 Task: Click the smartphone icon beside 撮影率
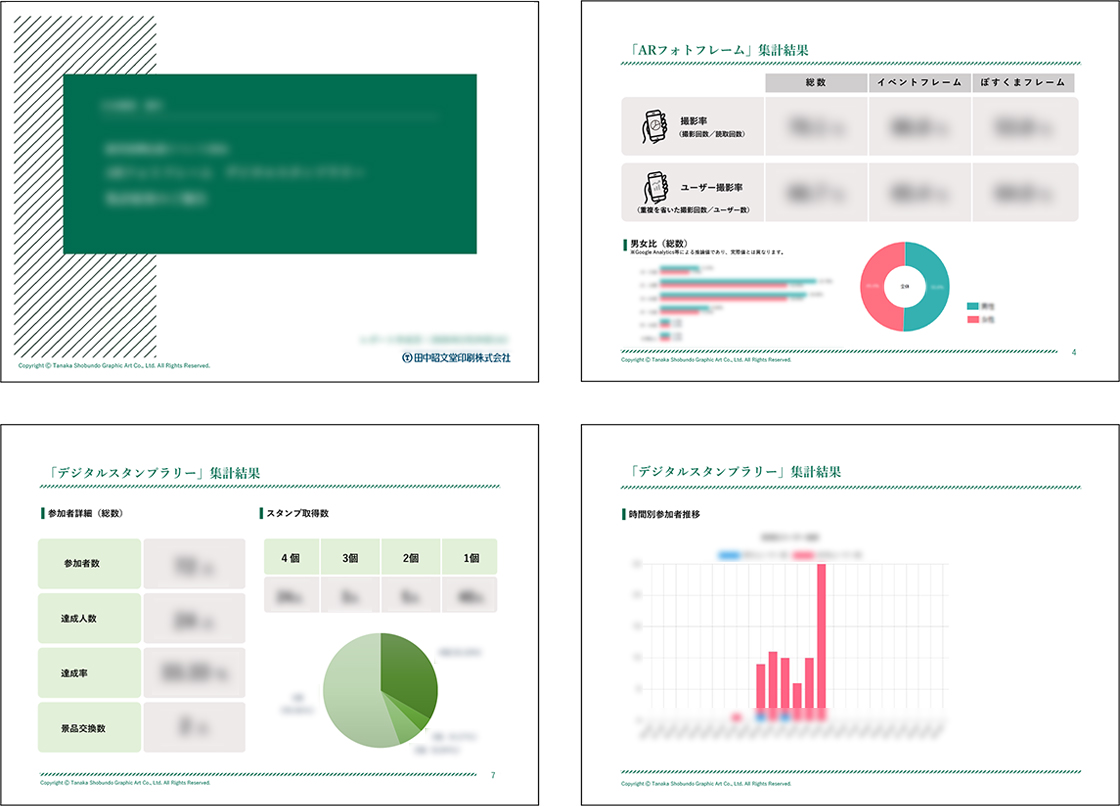click(652, 126)
